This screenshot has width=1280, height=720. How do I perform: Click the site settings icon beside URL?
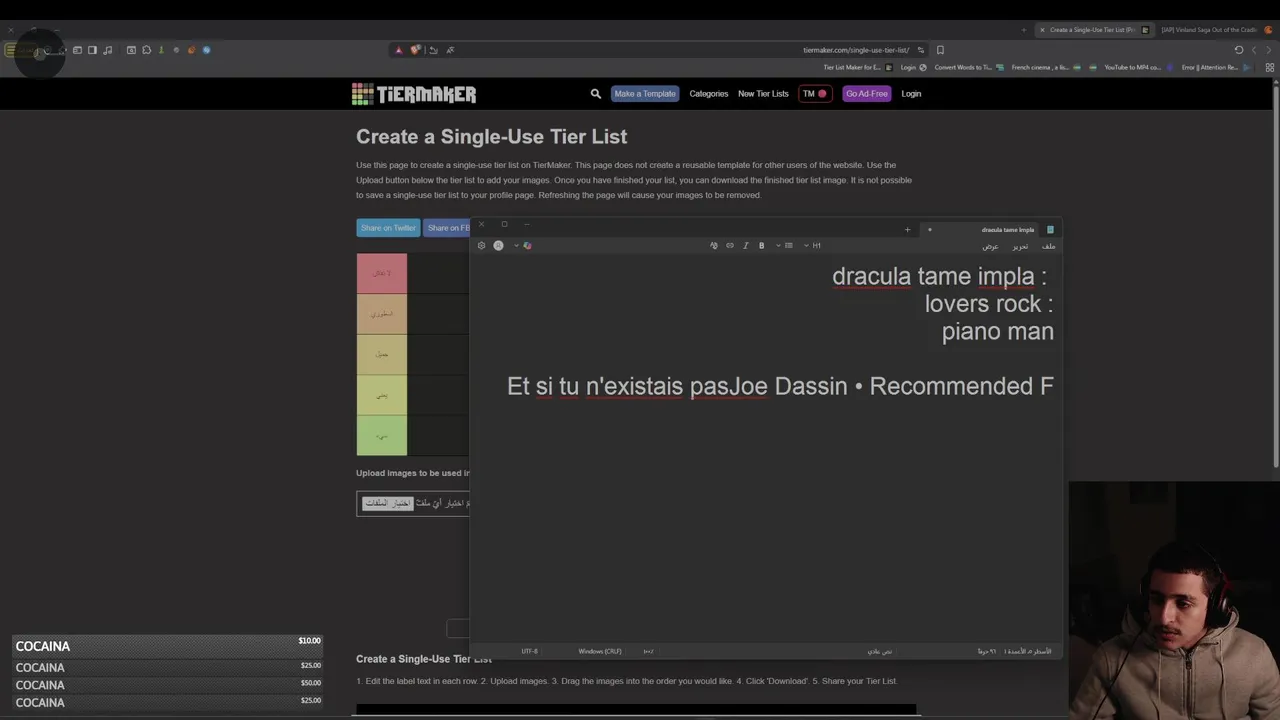coord(921,50)
